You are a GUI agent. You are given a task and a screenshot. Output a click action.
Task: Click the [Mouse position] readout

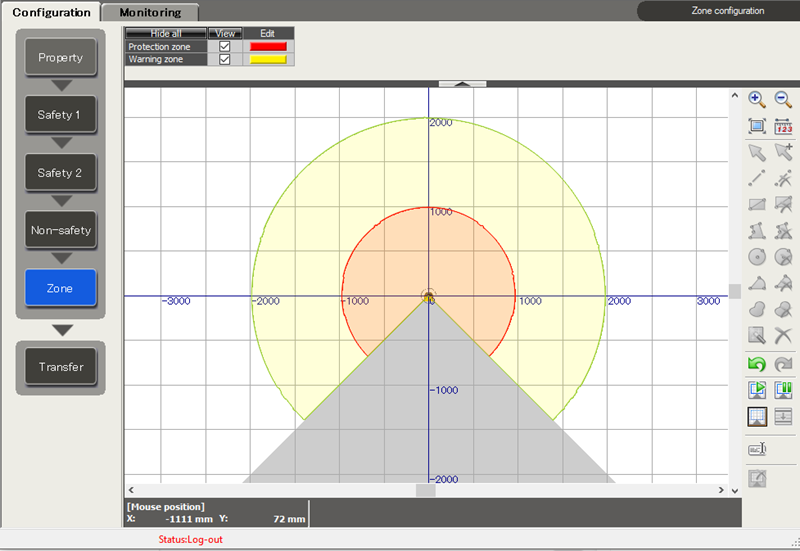pyautogui.click(x=166, y=507)
